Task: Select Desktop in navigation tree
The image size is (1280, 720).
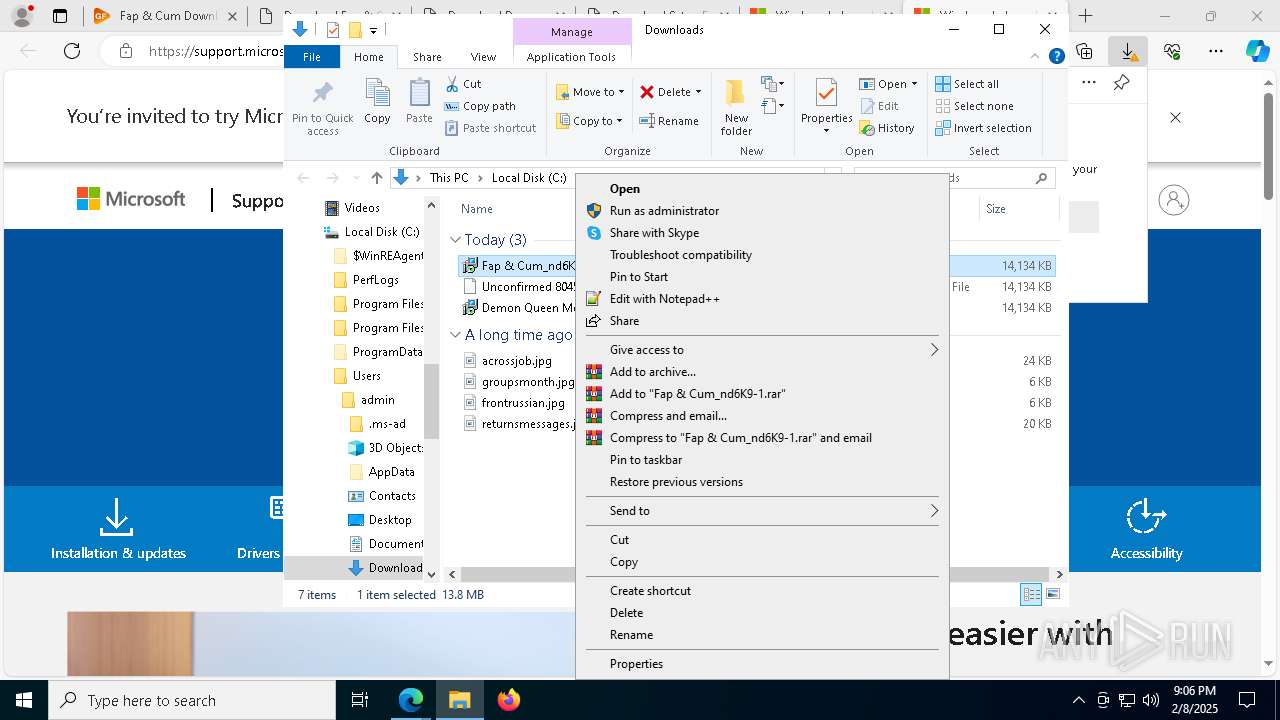Action: [390, 520]
